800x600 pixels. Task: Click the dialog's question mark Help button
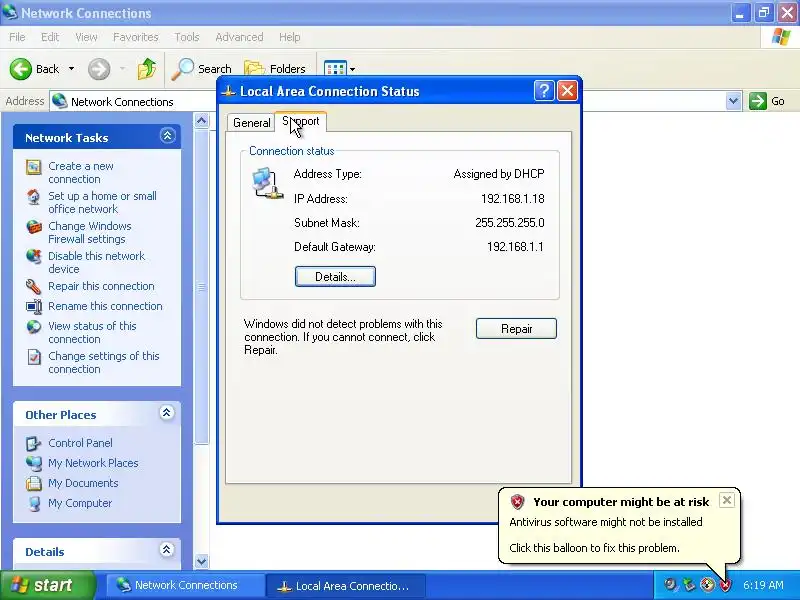[544, 91]
